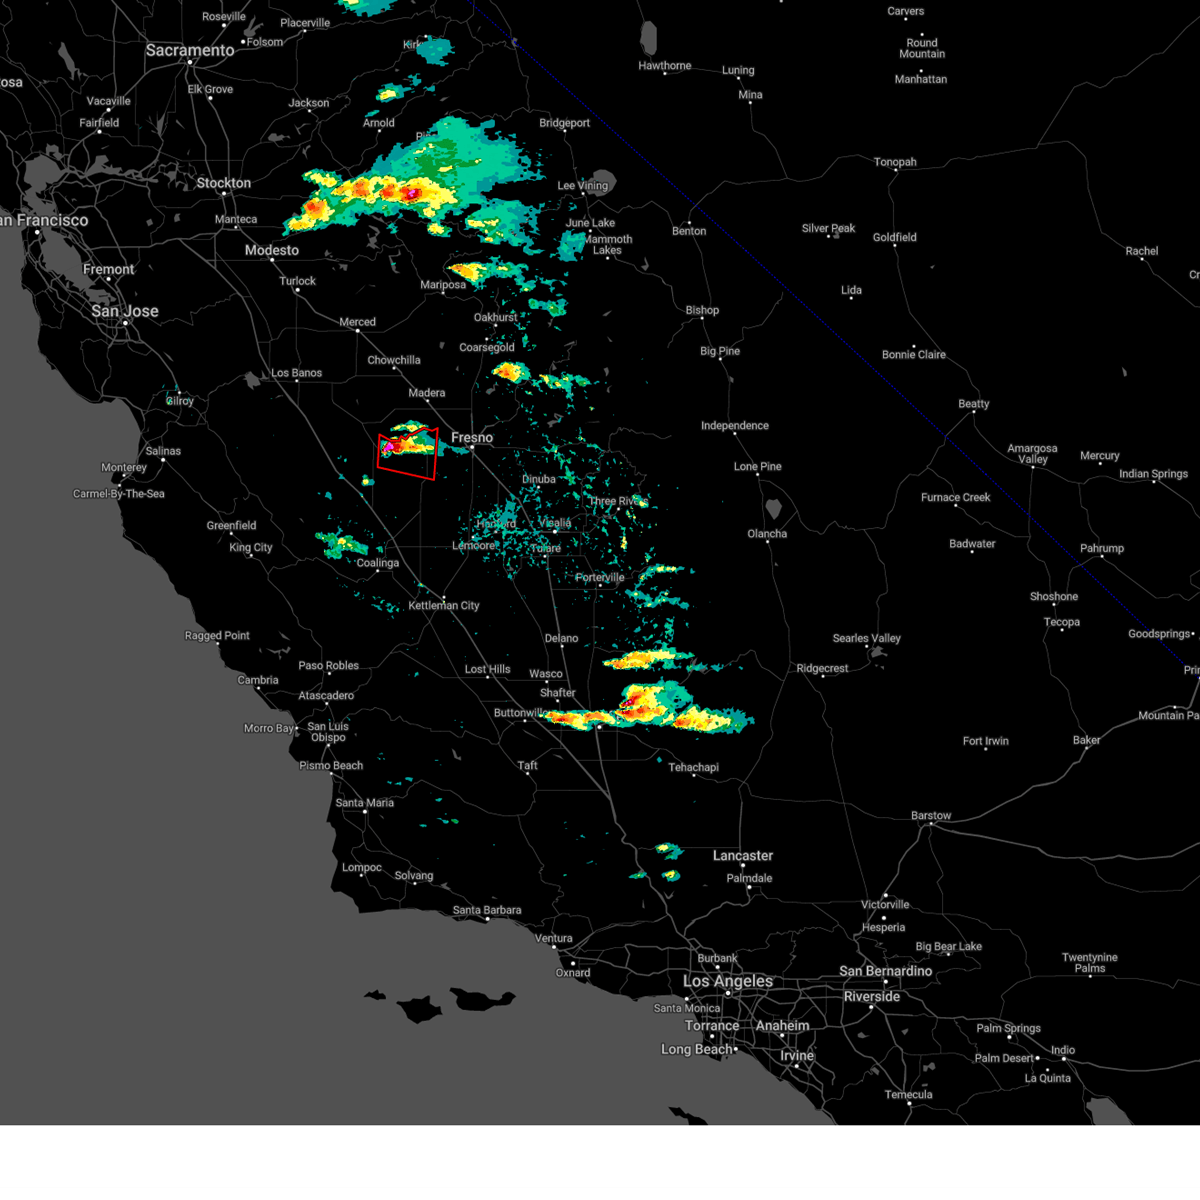The image size is (1200, 1200).
Task: Click the Tonopah marker dot
Action: [896, 170]
